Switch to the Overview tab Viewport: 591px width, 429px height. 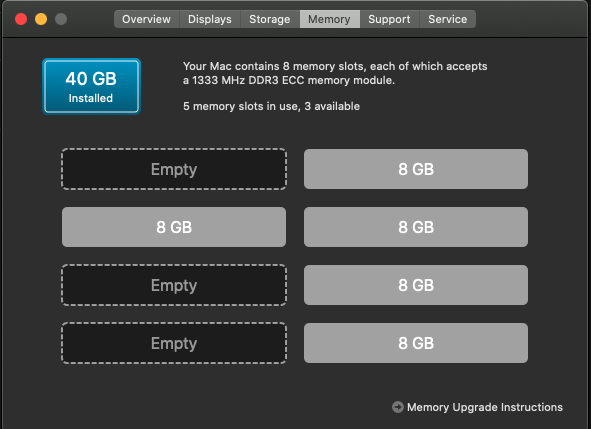point(147,19)
